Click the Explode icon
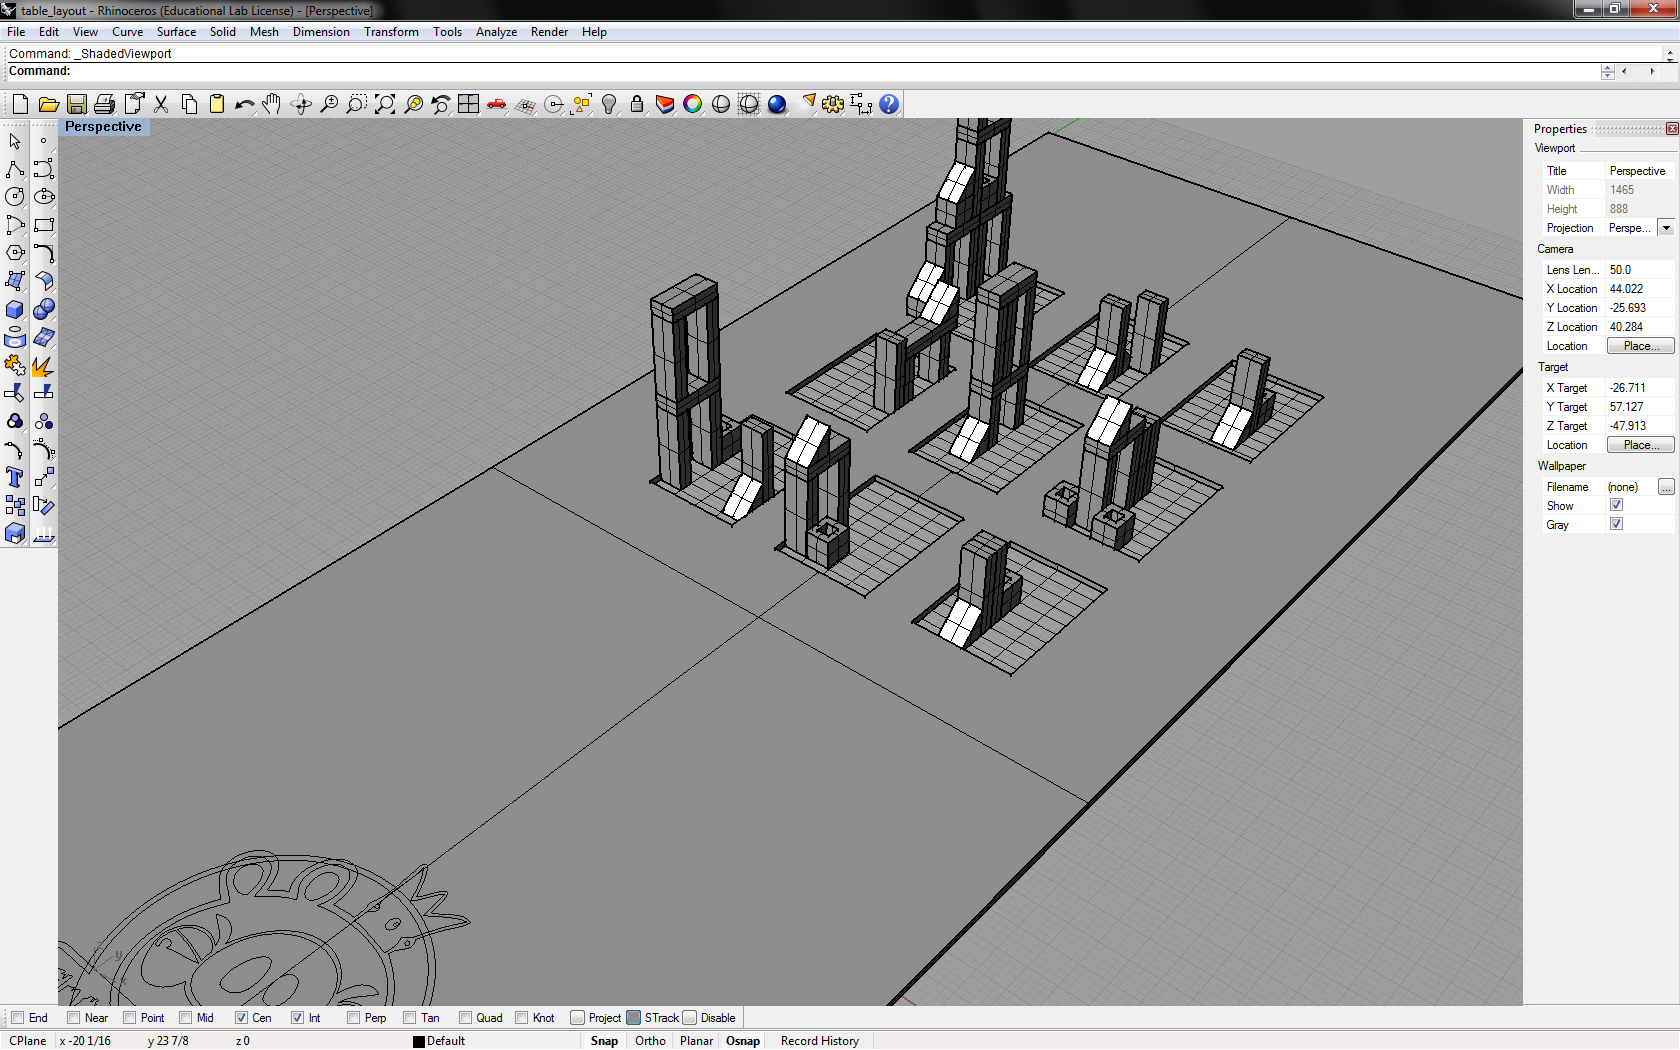The image size is (1680, 1050). [x=44, y=366]
